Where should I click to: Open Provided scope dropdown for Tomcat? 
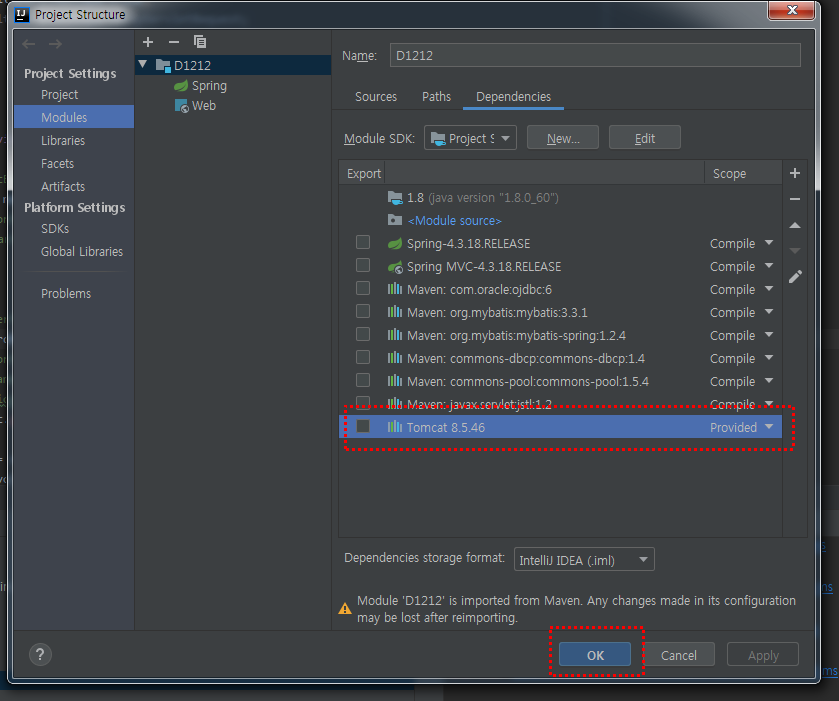pyautogui.click(x=769, y=427)
